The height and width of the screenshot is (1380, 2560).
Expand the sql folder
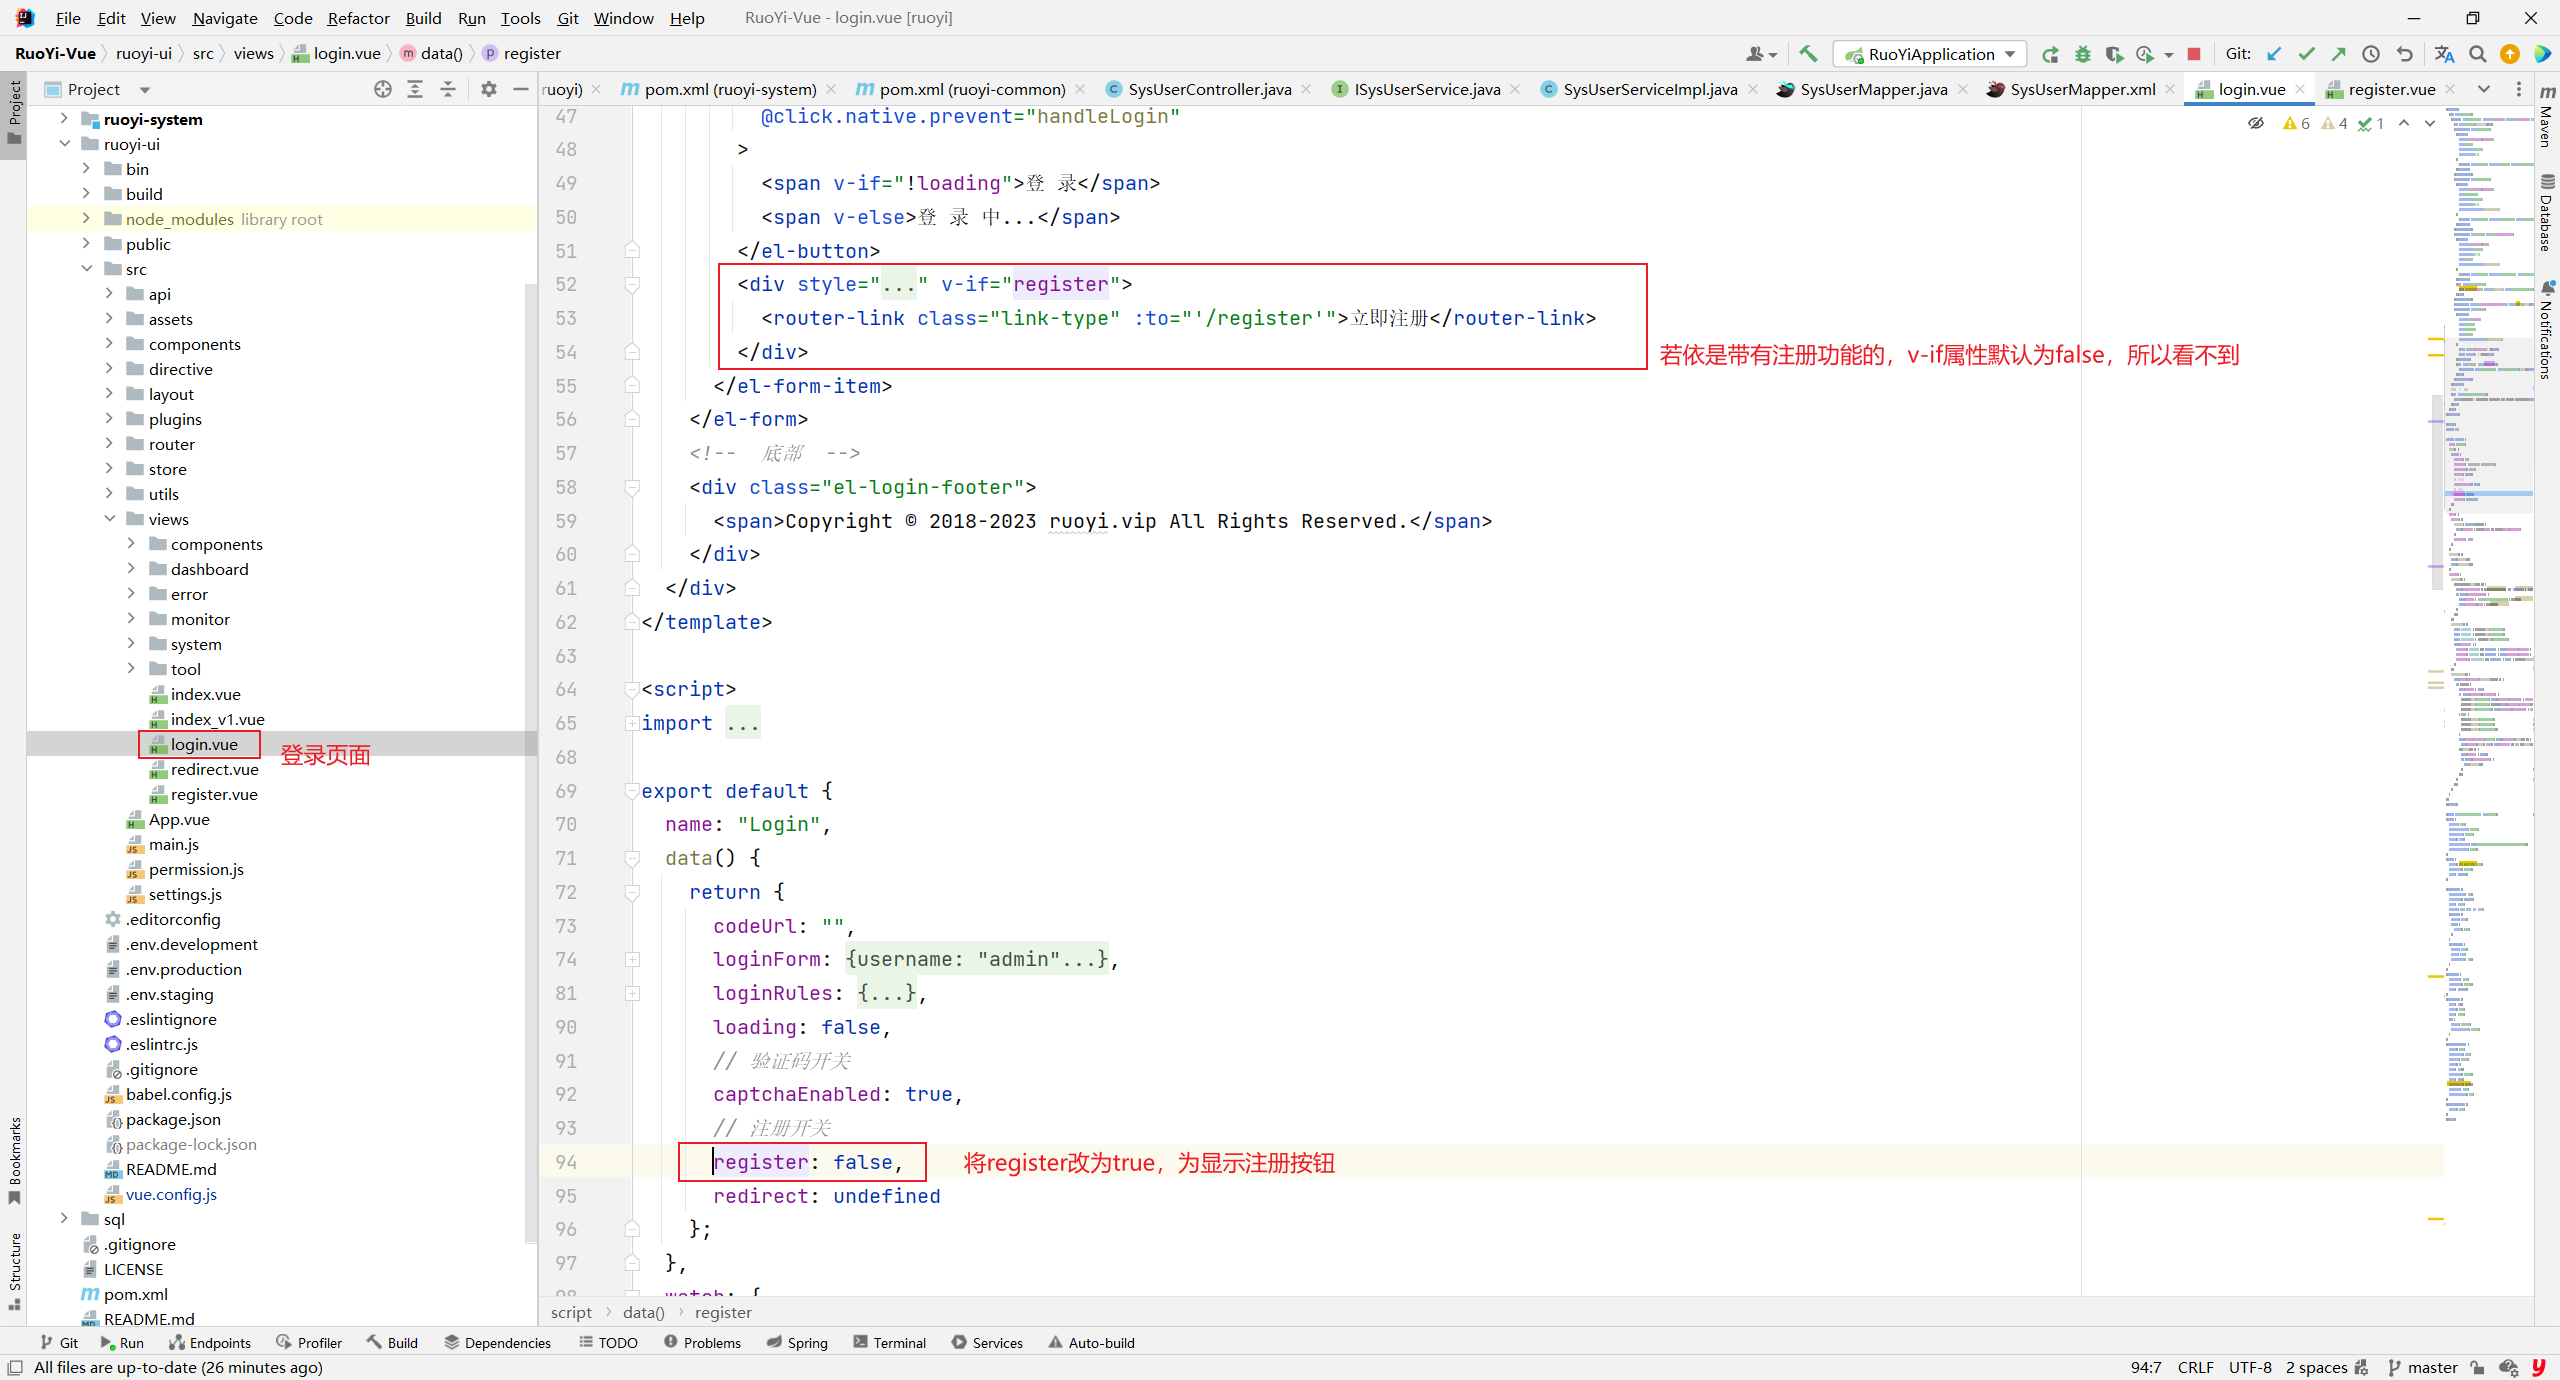[x=64, y=1219]
